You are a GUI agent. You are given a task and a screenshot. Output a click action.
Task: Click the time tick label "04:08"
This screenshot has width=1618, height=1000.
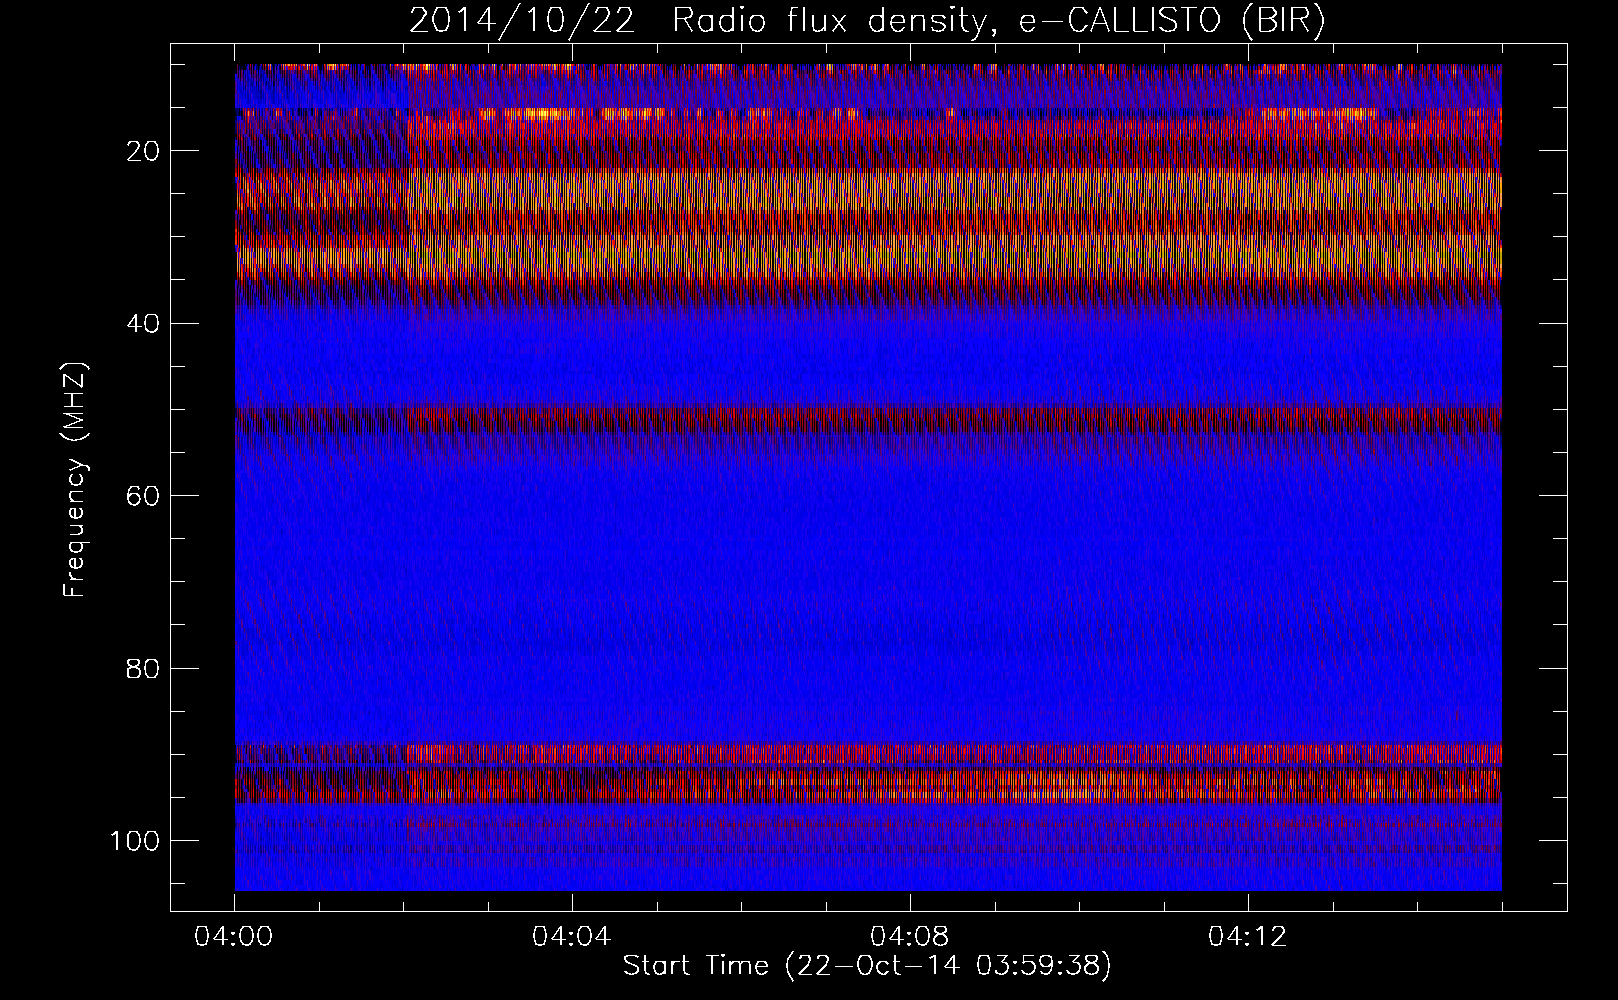click(910, 937)
